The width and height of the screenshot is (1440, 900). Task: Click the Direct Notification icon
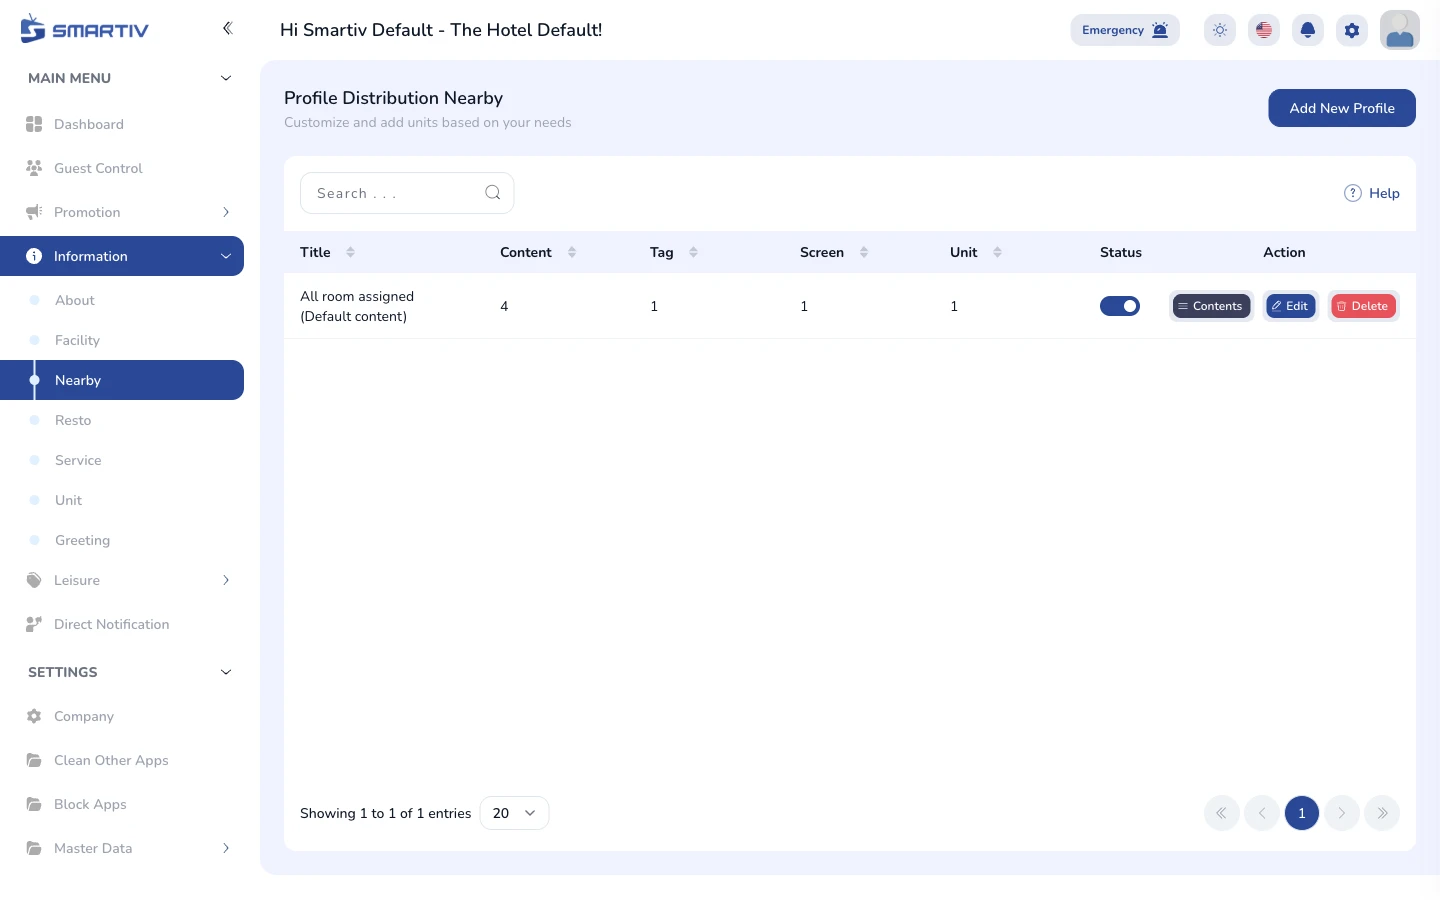[x=34, y=624]
